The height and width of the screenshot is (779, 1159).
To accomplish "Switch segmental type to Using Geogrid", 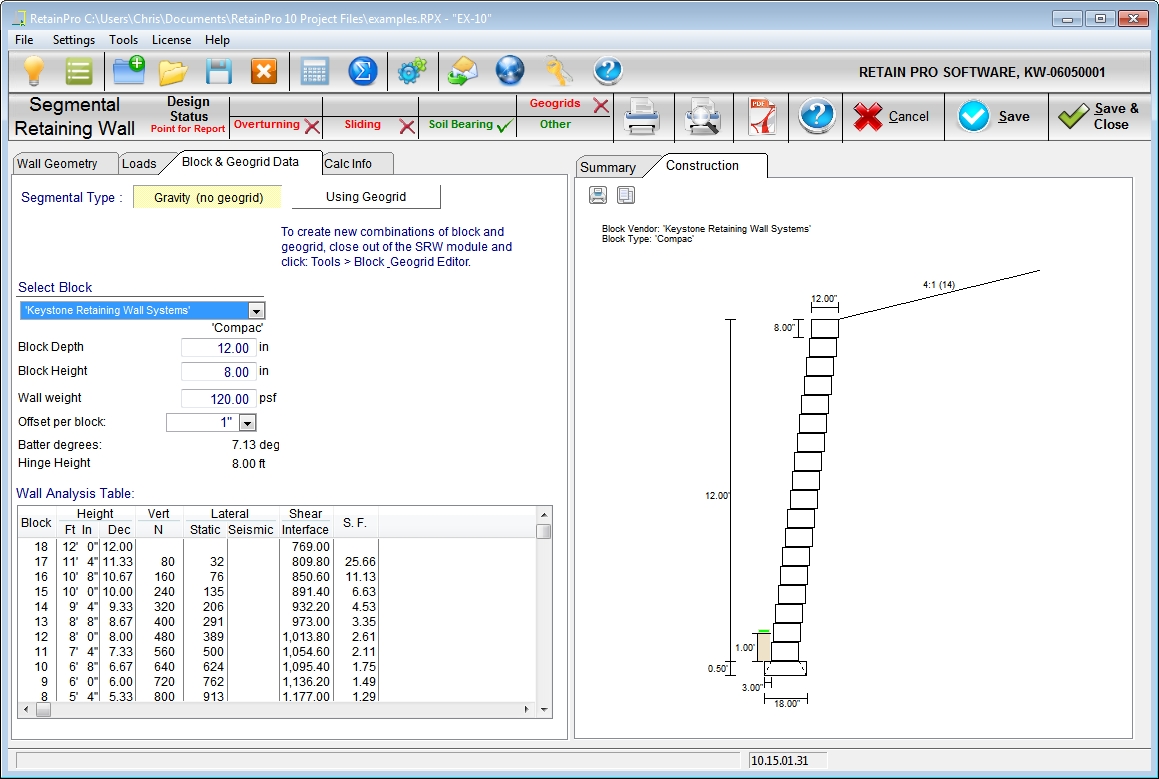I will pyautogui.click(x=366, y=197).
